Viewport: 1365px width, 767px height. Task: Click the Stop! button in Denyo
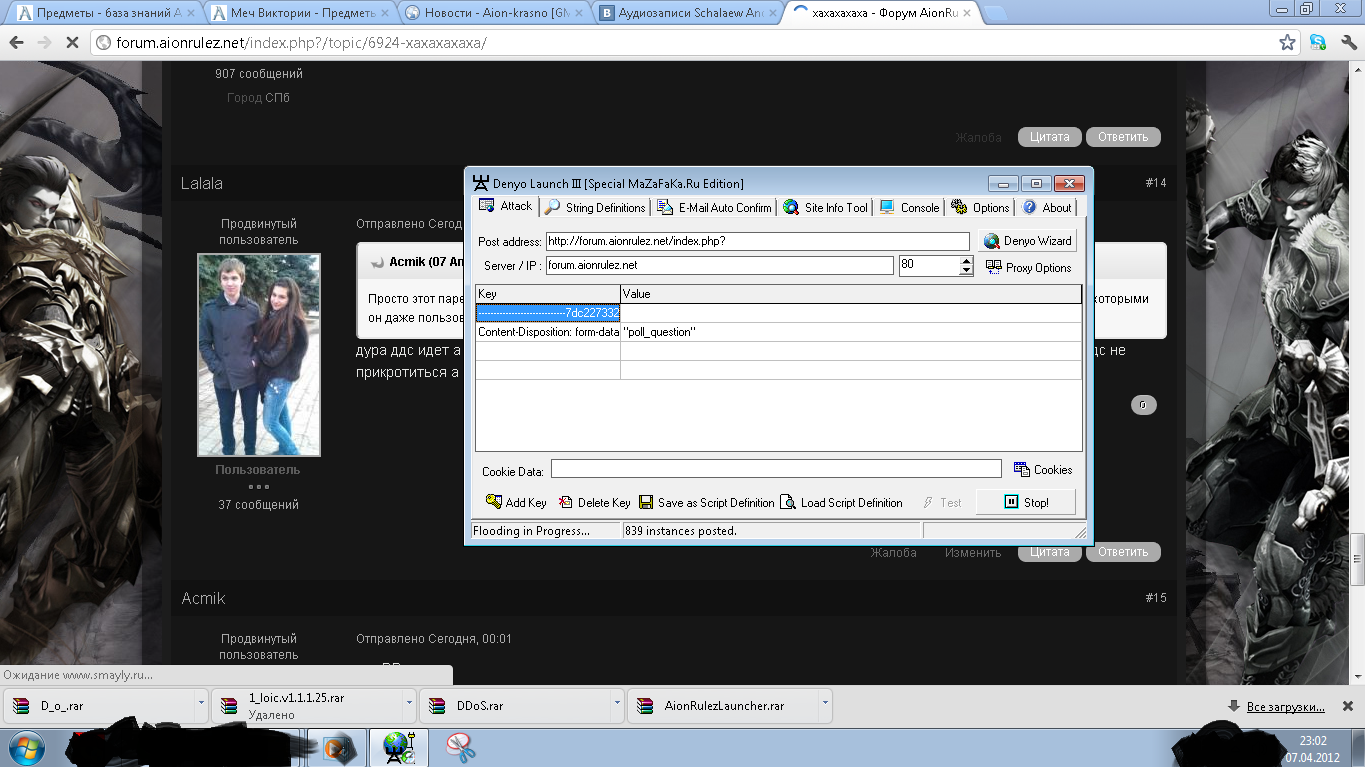(1026, 502)
